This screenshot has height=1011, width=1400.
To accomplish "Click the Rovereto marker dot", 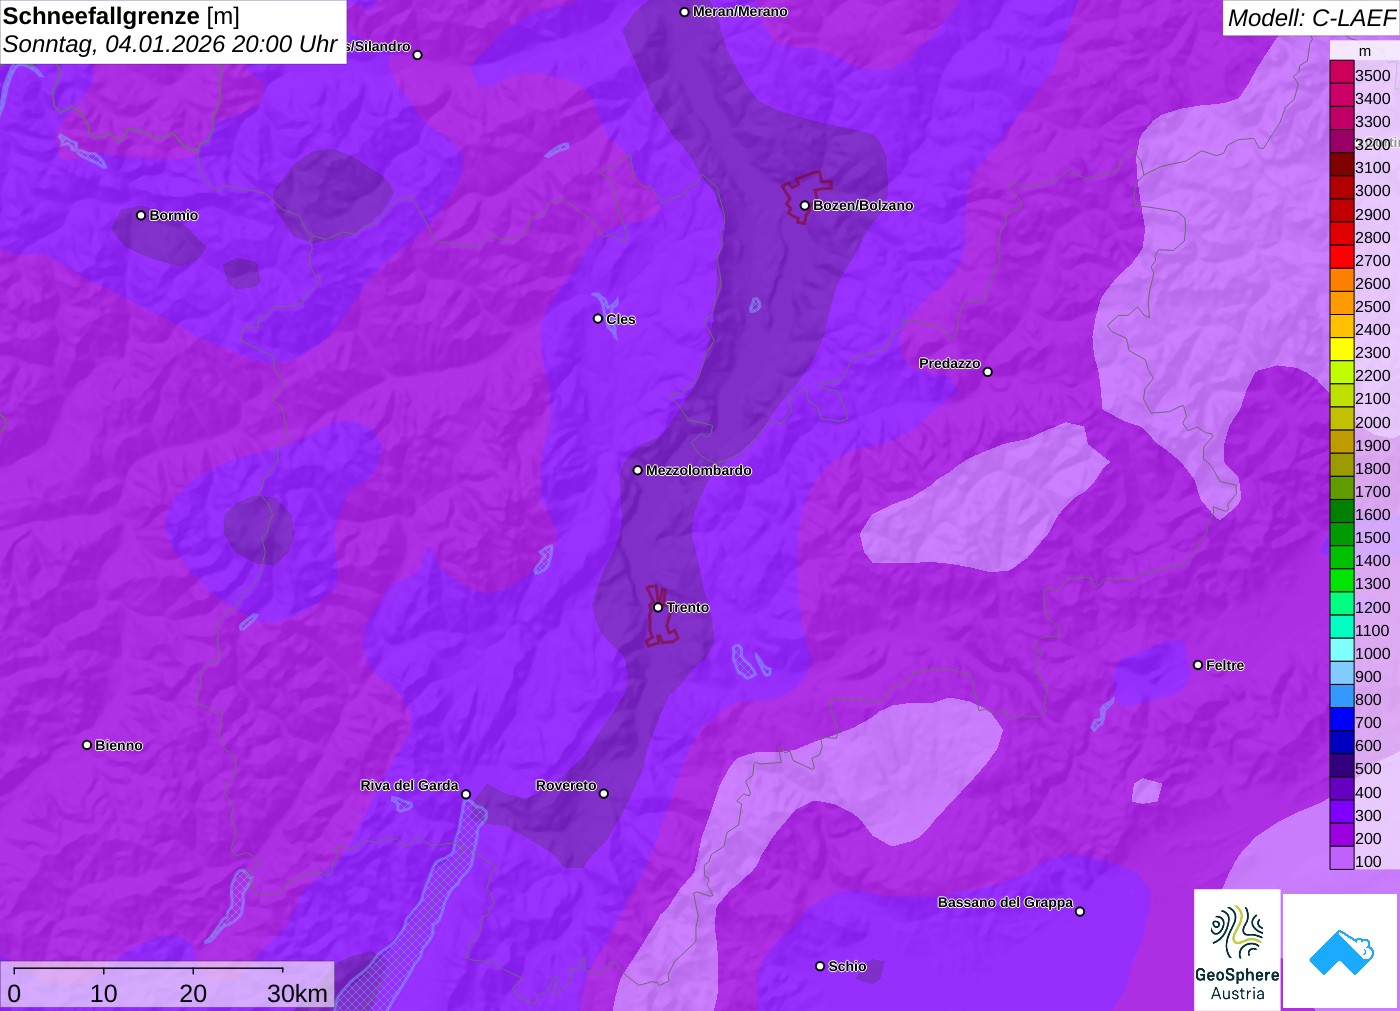I will click(x=603, y=794).
